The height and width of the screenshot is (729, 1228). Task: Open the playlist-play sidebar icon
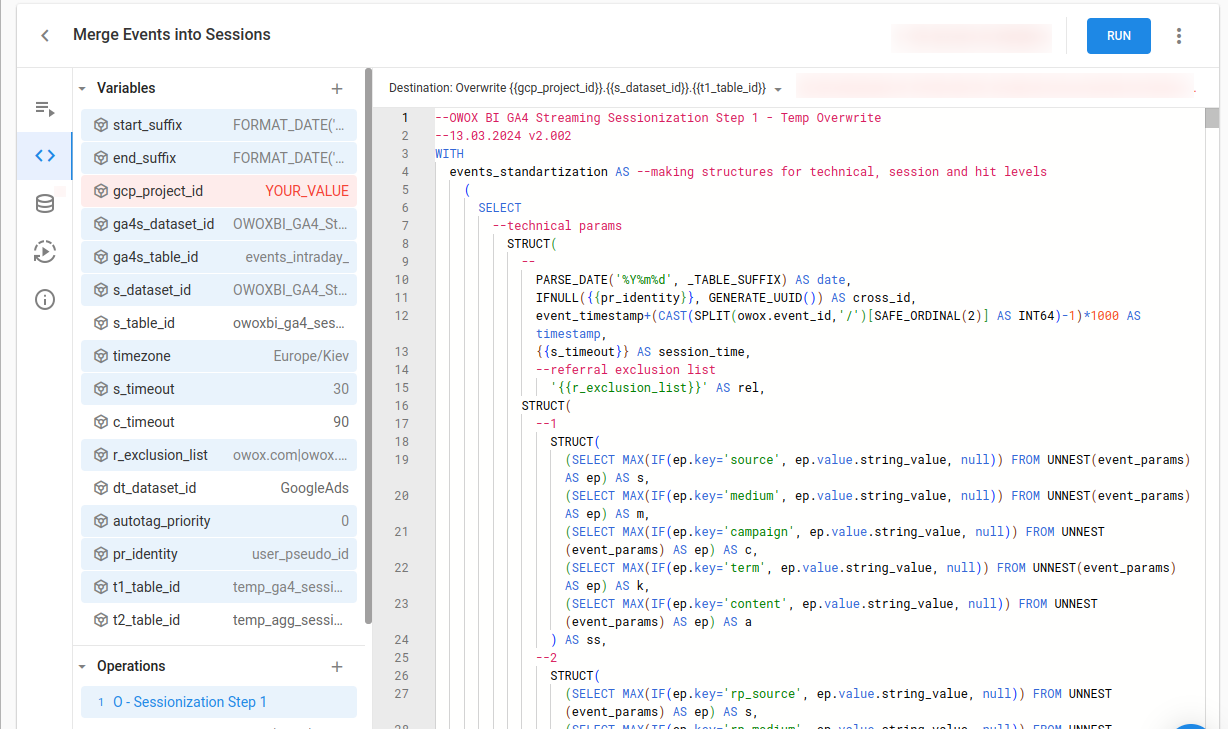coord(44,108)
